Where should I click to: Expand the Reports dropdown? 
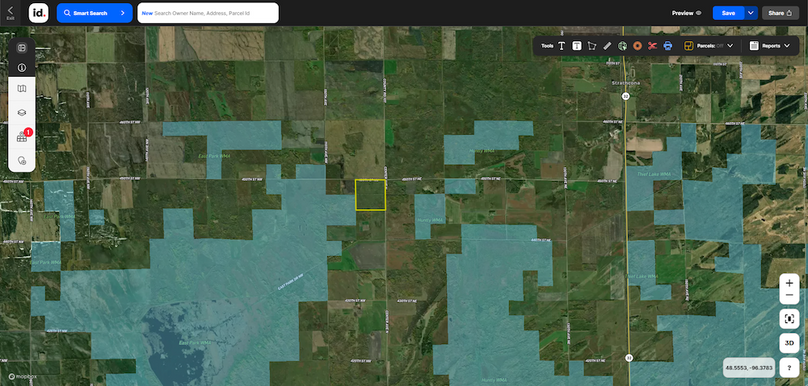[786, 46]
